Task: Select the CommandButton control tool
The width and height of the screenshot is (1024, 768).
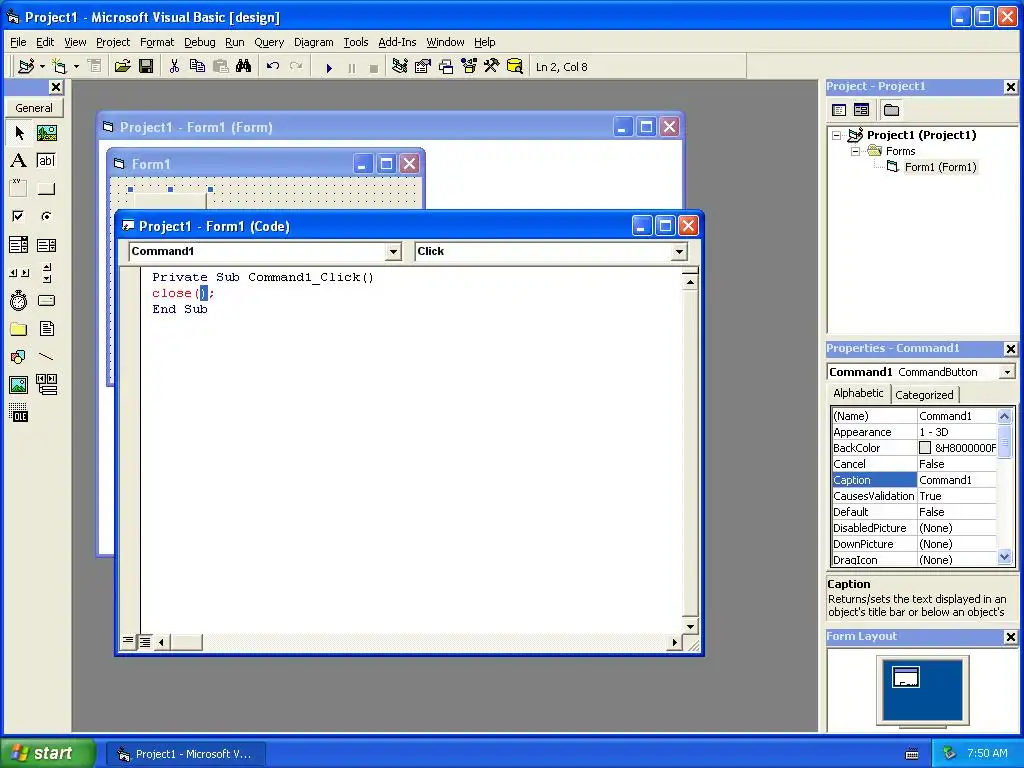Action: point(46,189)
